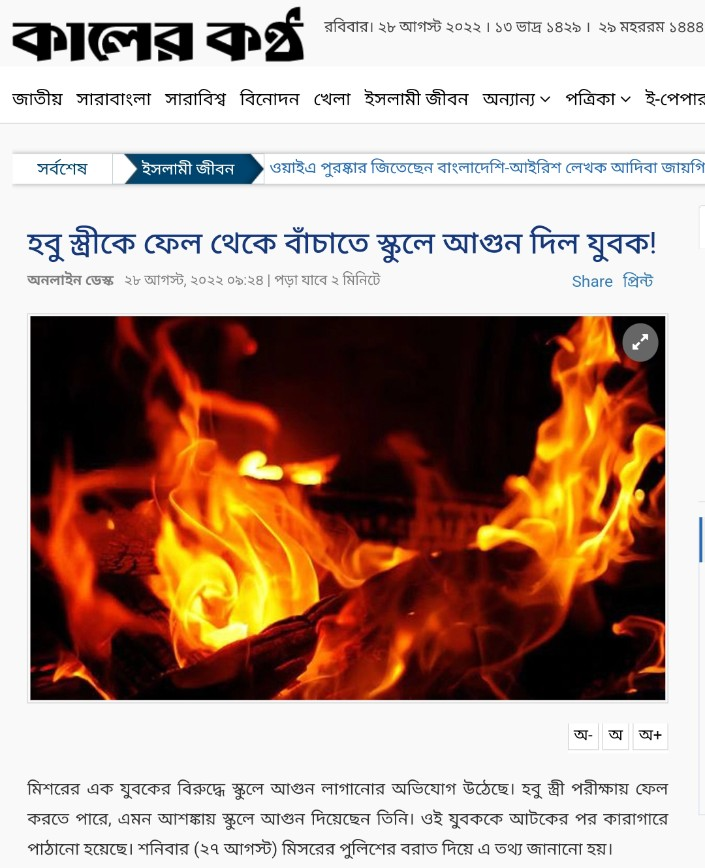The width and height of the screenshot is (705, 868).
Task: Expand the পত্রিকা dropdown menu
Action: [598, 99]
